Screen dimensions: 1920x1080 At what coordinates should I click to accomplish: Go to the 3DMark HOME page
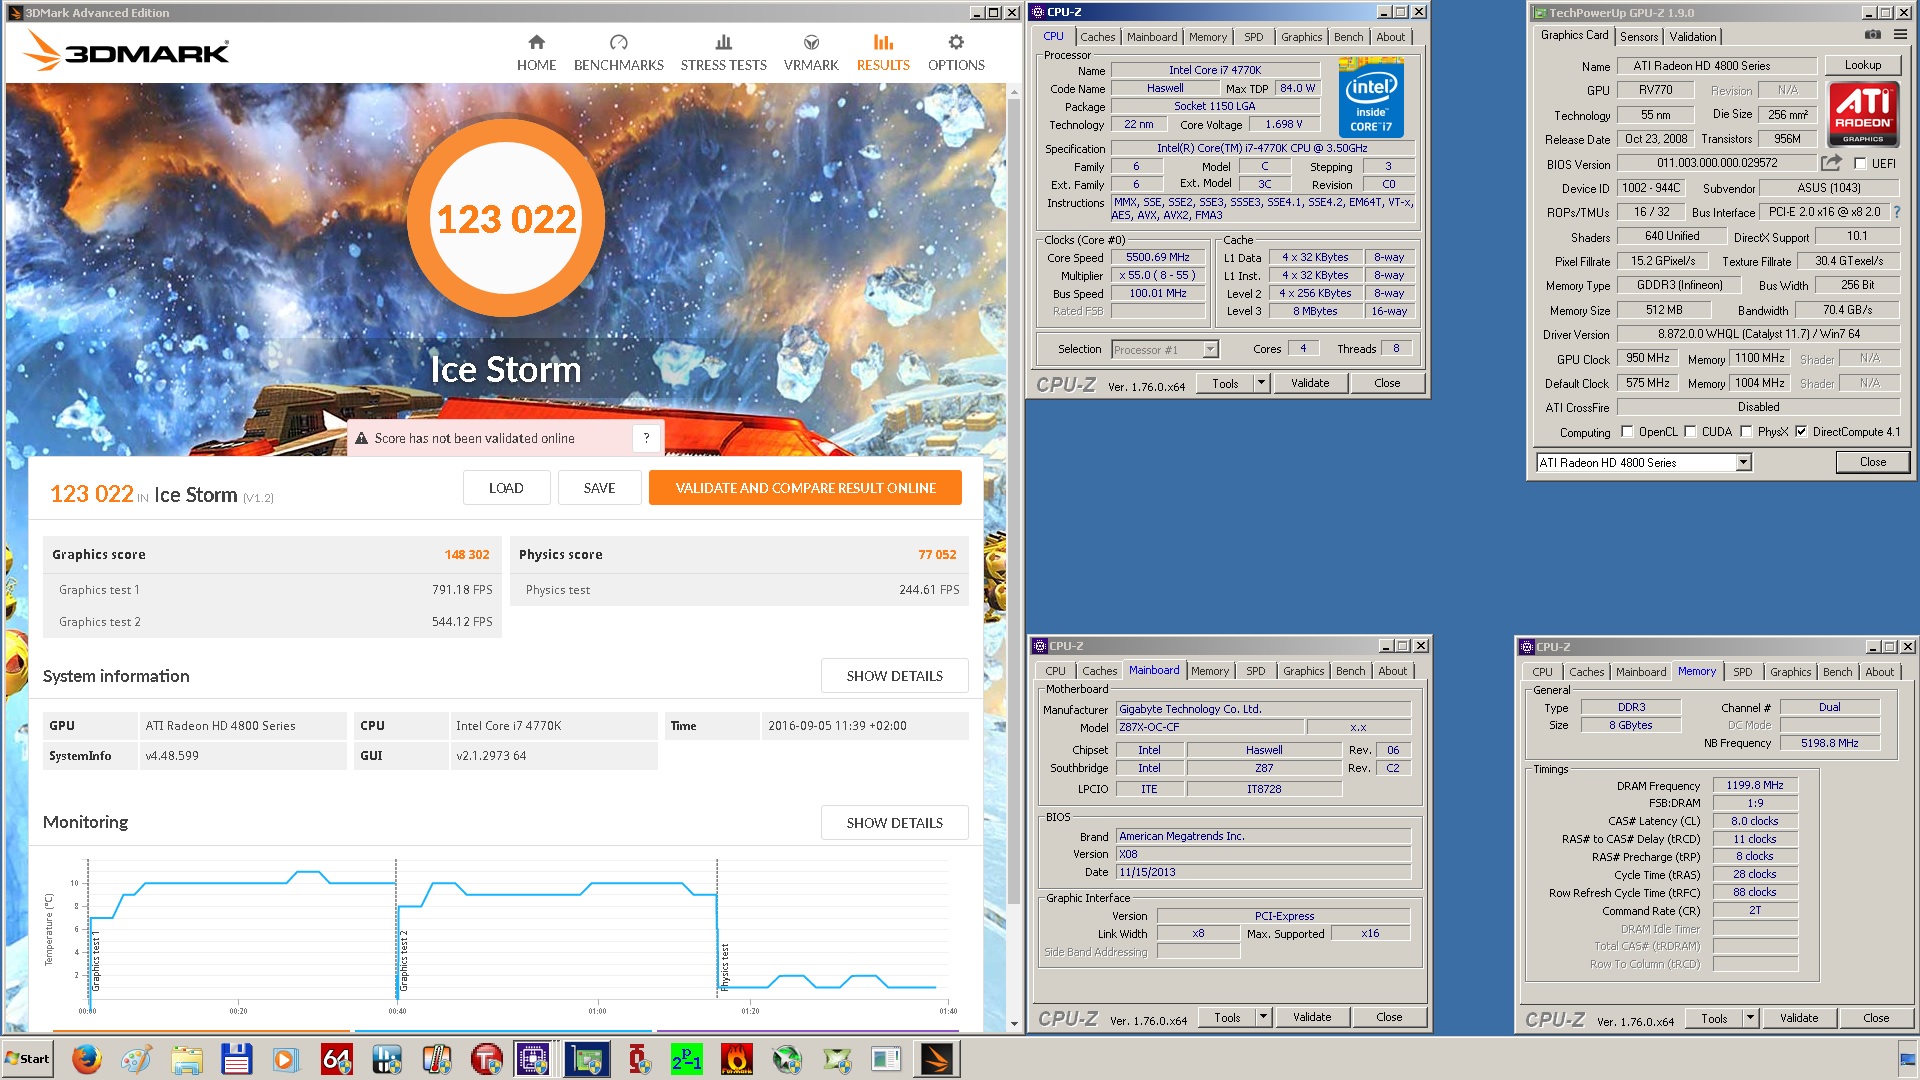pos(536,53)
